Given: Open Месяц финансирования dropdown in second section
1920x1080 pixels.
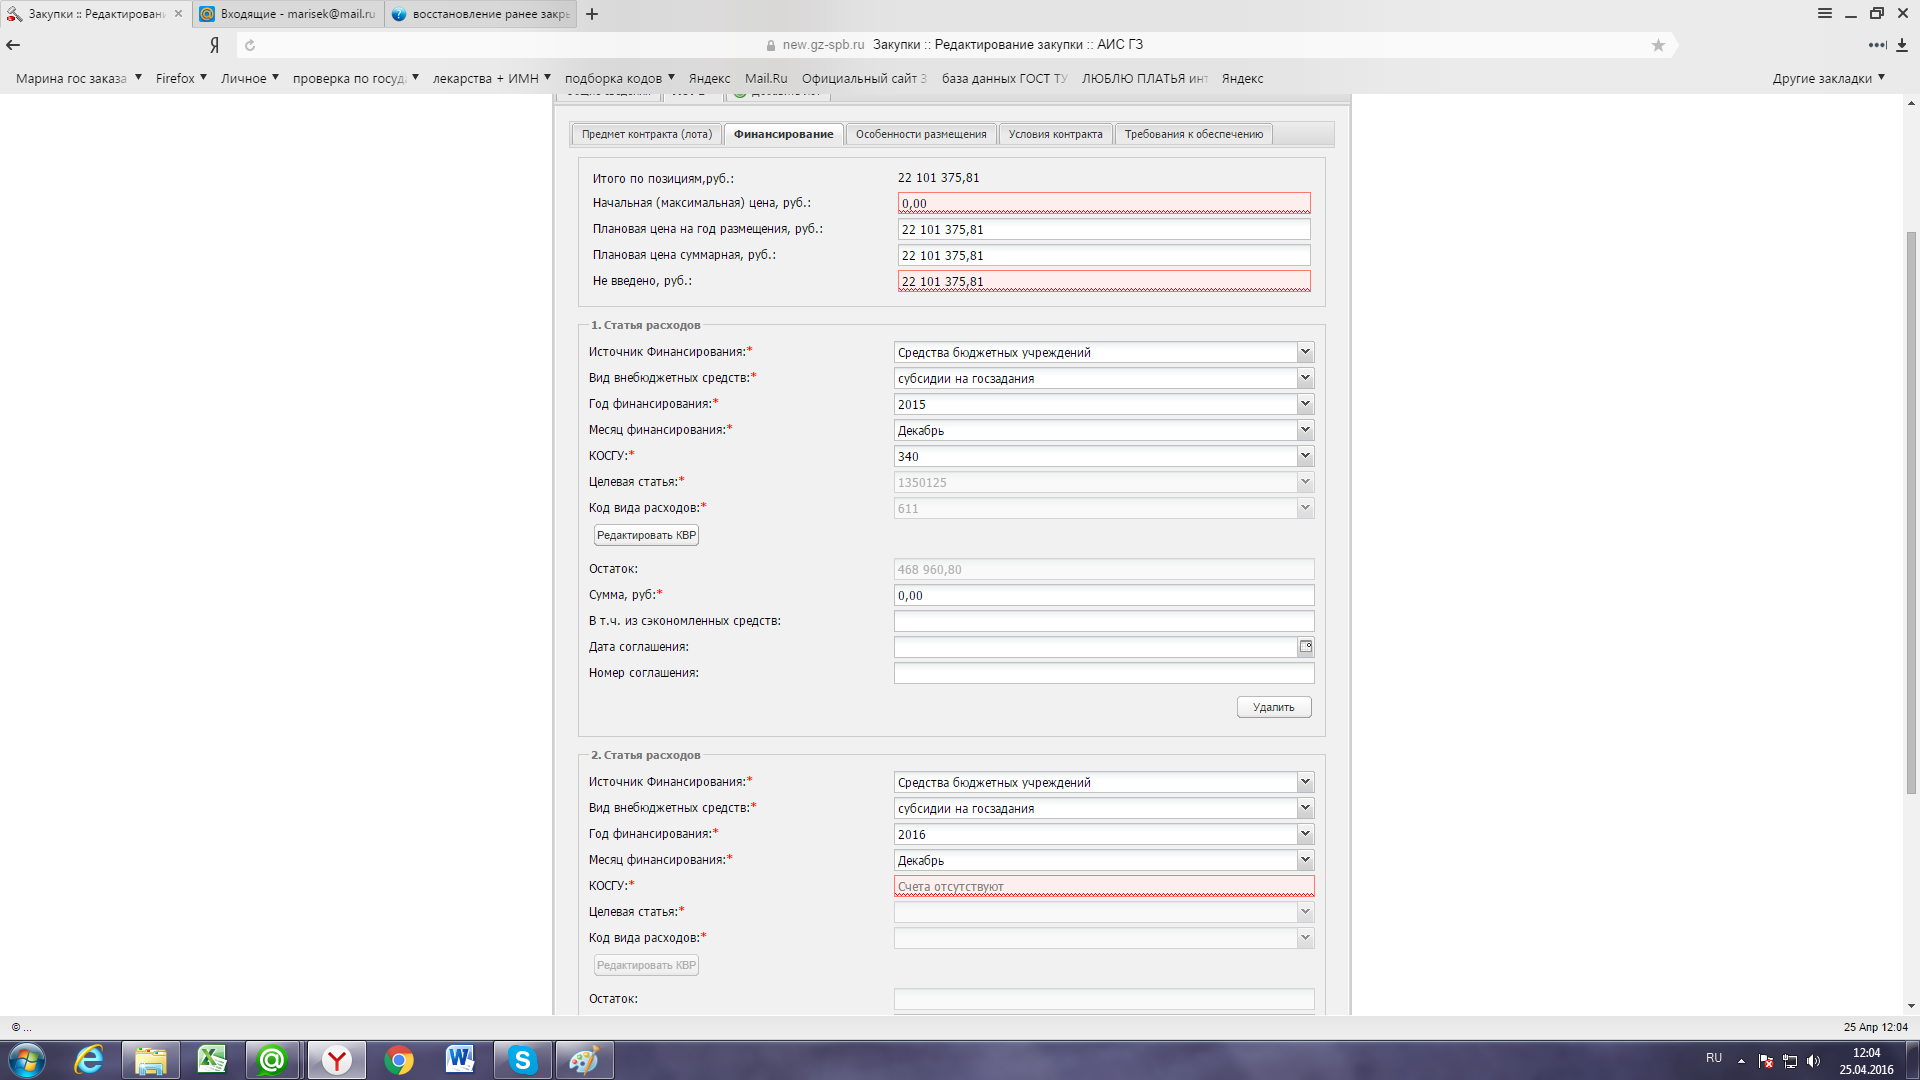Looking at the screenshot, I should click(x=1304, y=860).
